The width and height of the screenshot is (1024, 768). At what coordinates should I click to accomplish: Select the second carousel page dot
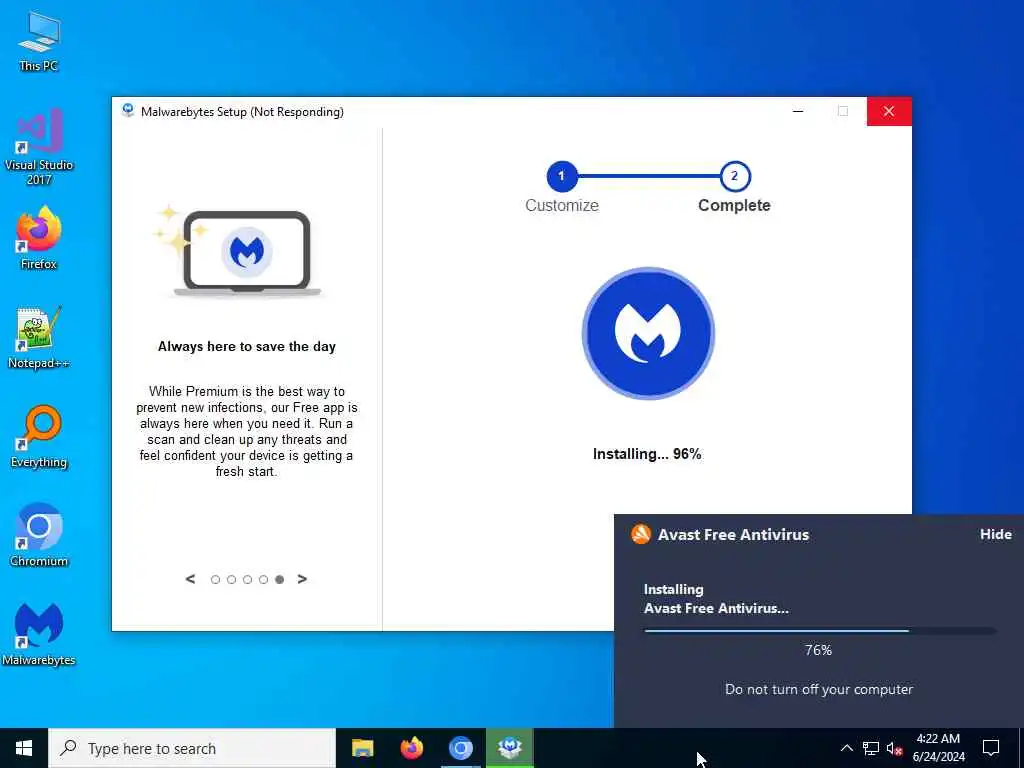pos(231,579)
